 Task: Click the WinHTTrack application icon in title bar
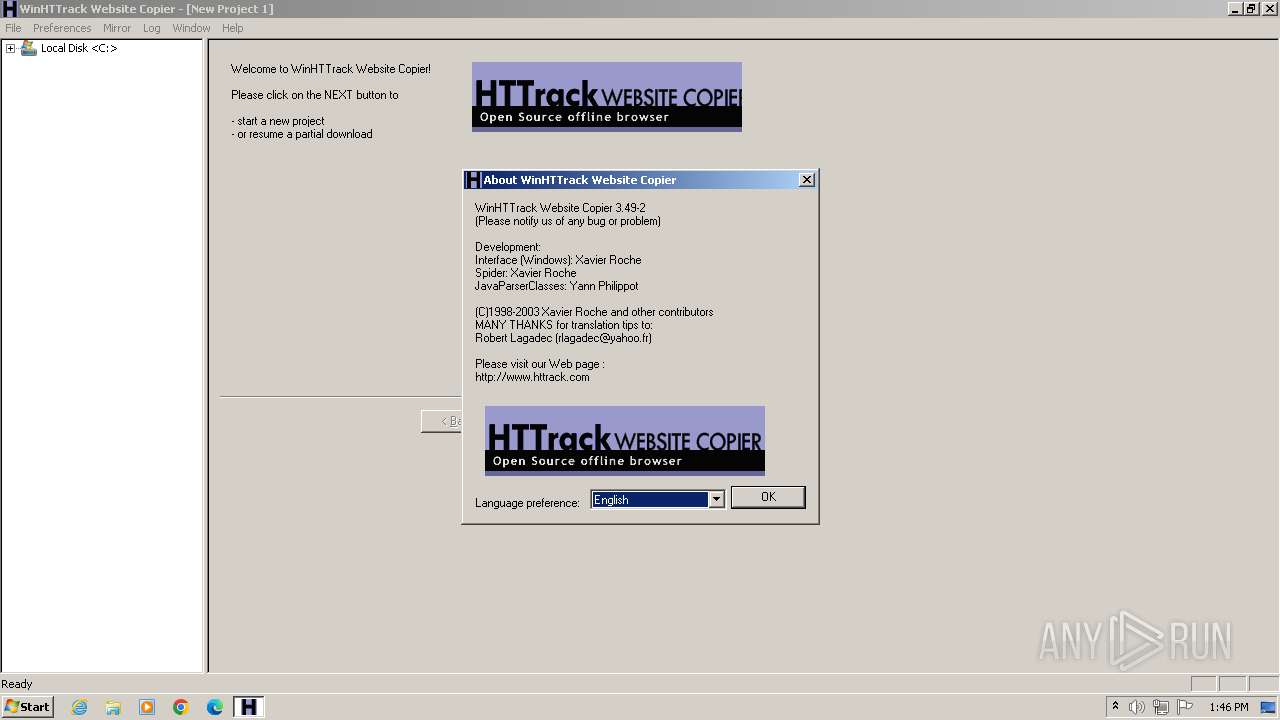click(x=9, y=9)
